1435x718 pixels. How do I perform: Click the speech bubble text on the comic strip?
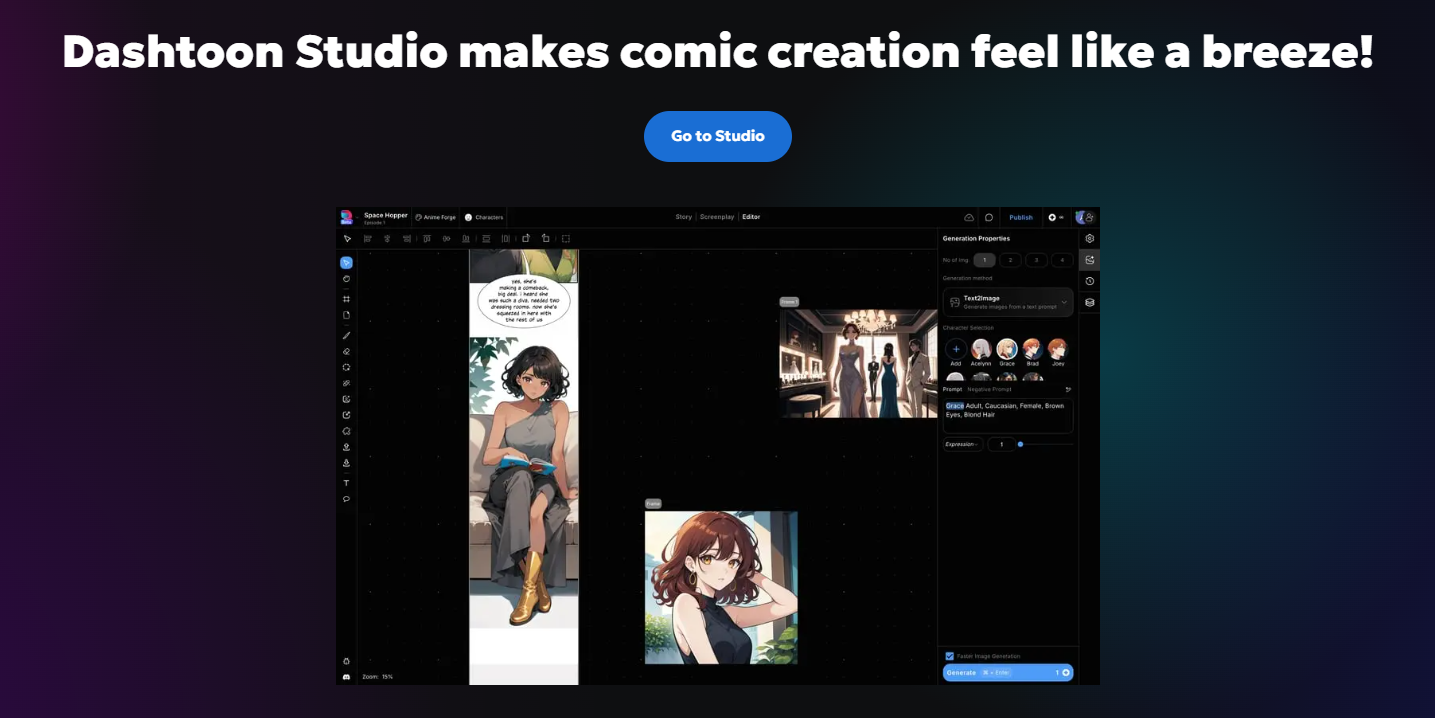pyautogui.click(x=524, y=301)
